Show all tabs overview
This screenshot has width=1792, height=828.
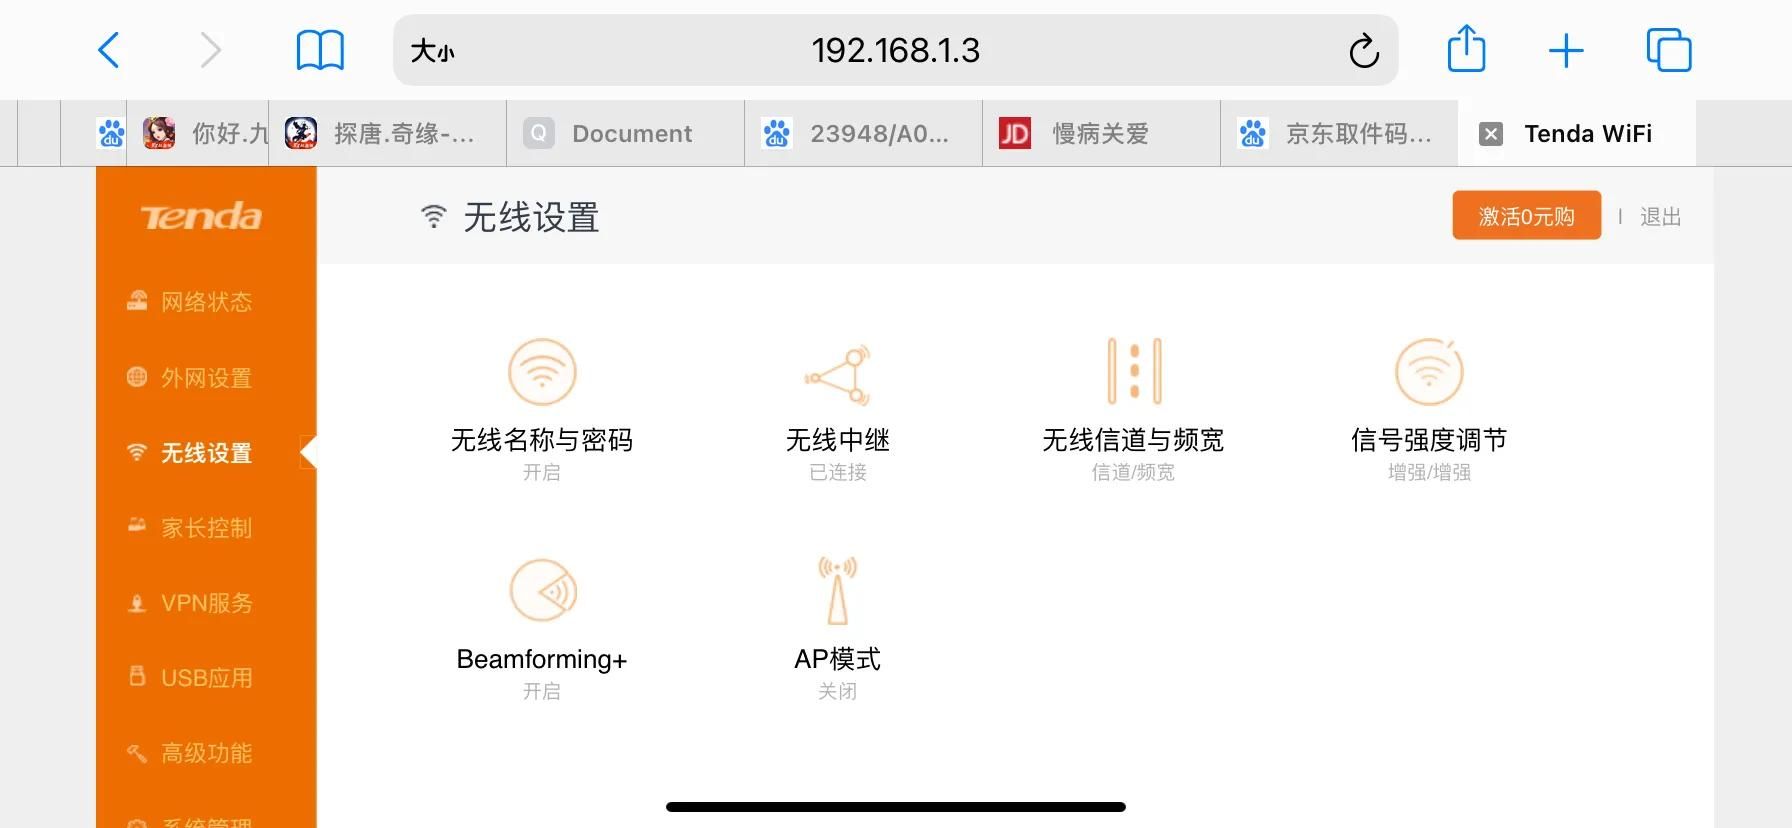pos(1668,50)
